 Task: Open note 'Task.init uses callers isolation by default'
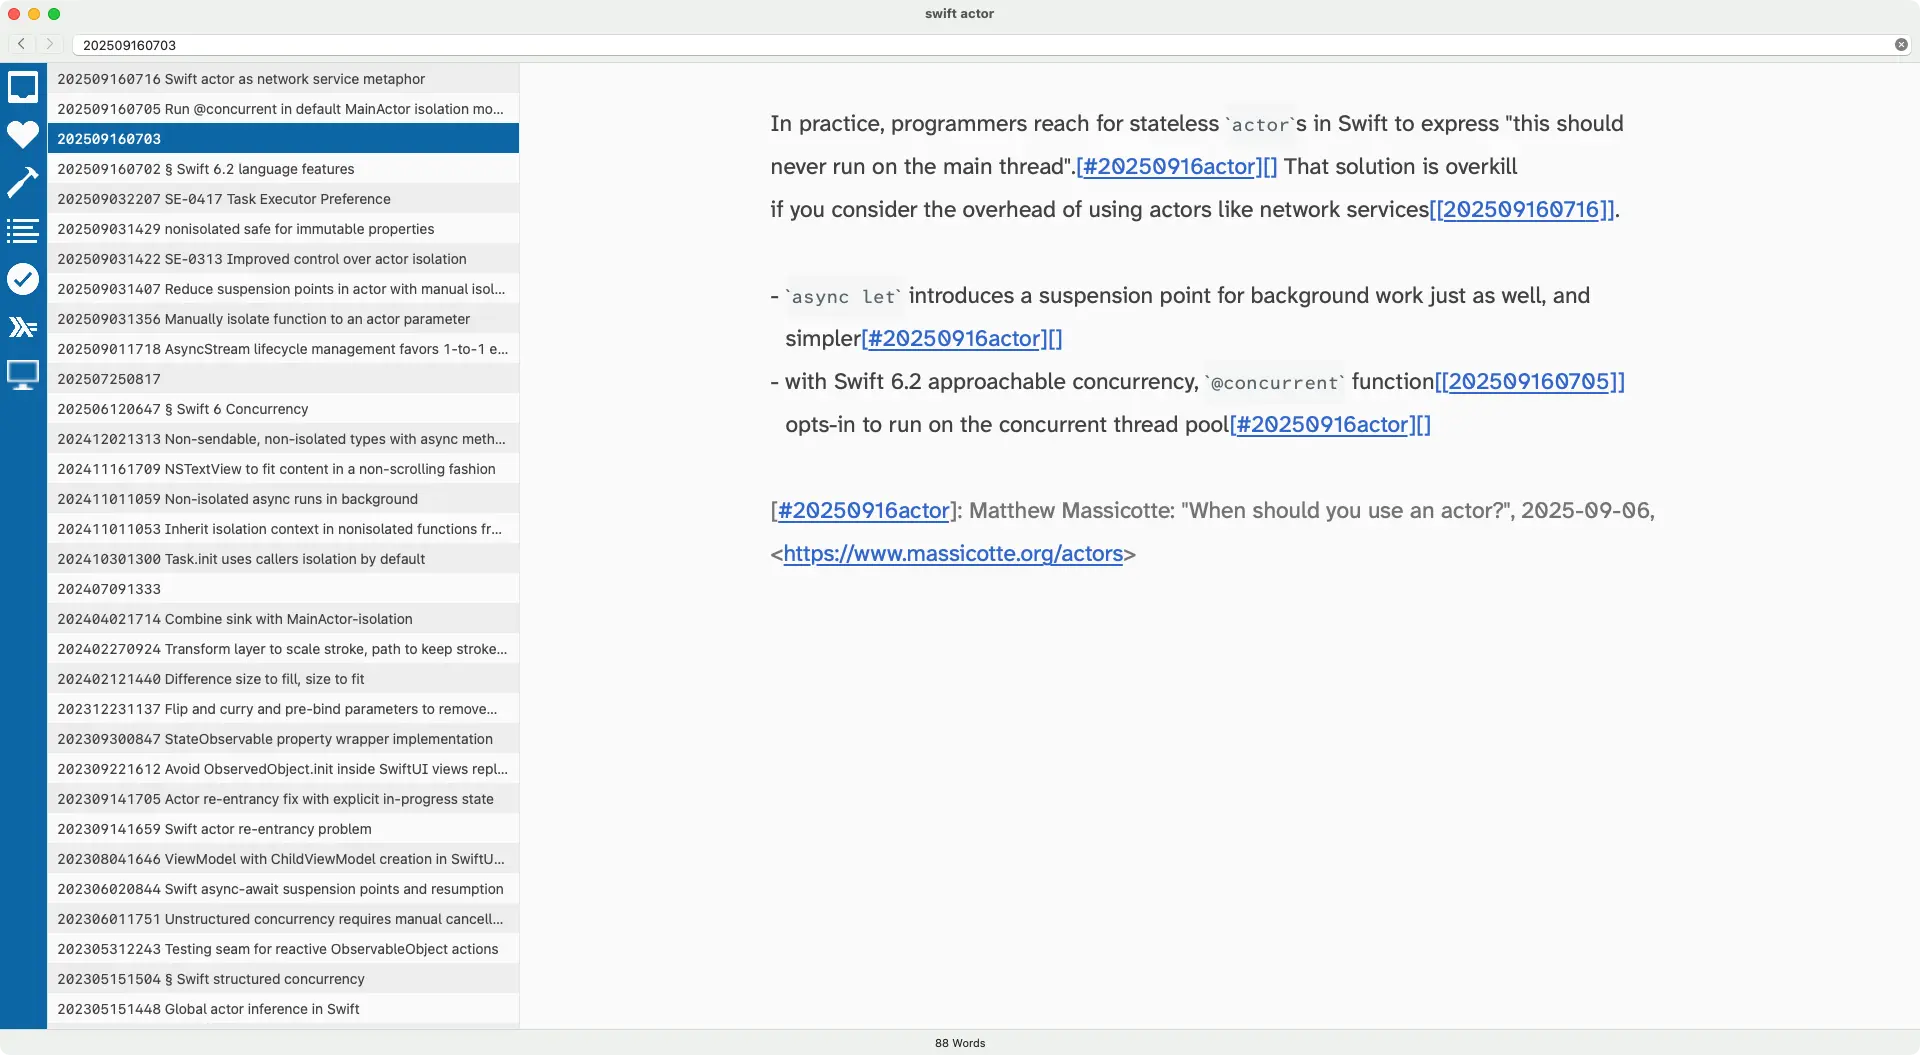click(x=283, y=558)
